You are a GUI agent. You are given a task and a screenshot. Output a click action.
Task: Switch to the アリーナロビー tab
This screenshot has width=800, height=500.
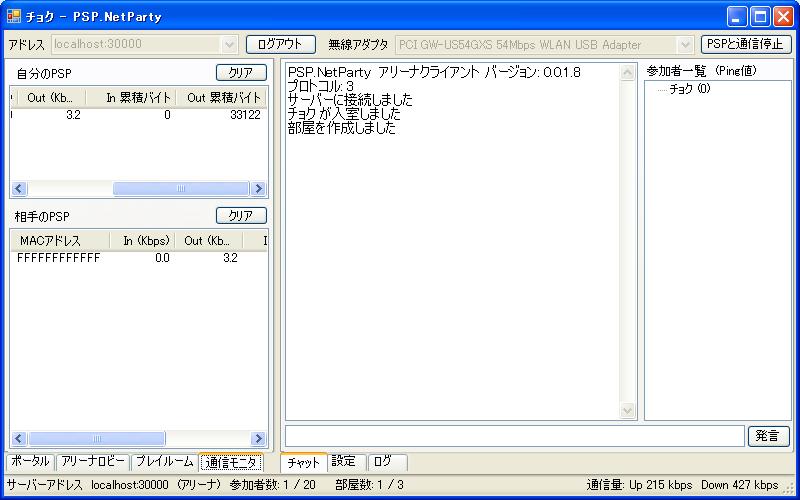pyautogui.click(x=93, y=462)
